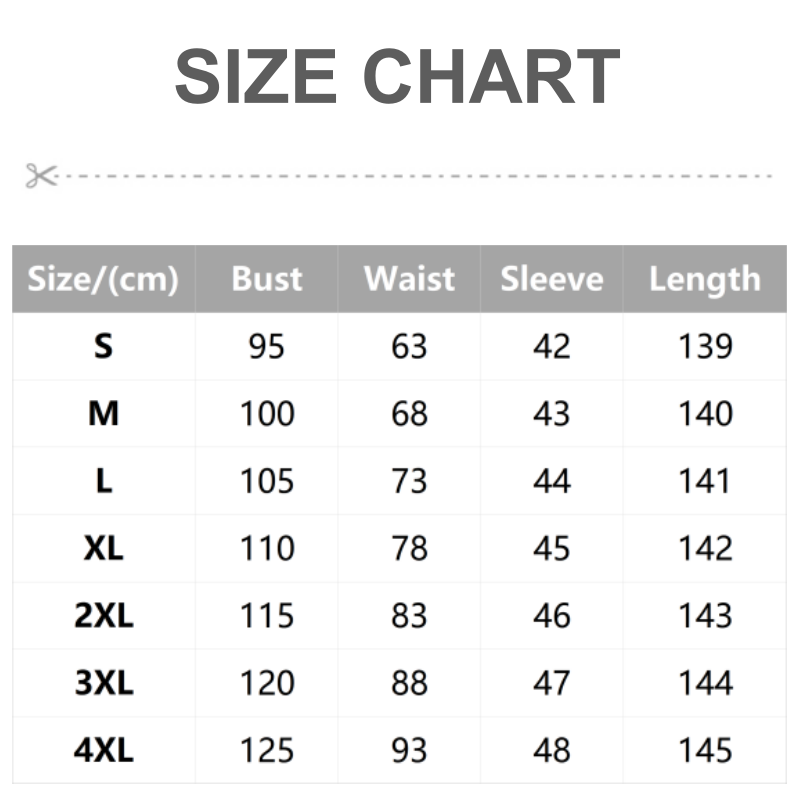Click the Waist column header

pos(409,279)
